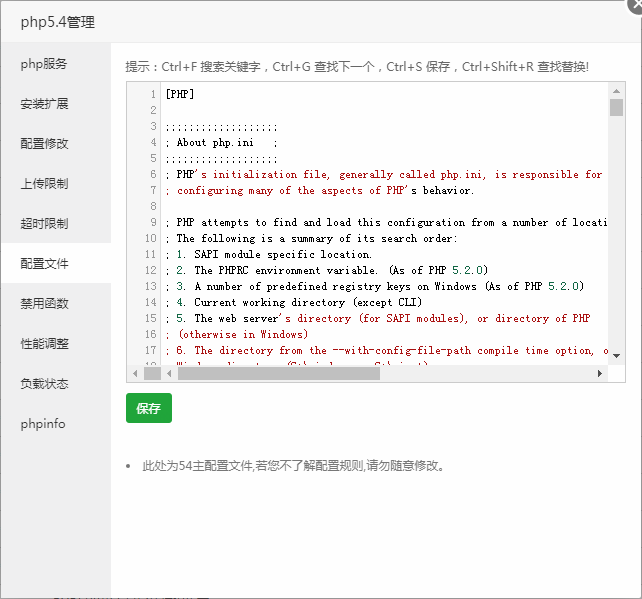Click 'A number of predefined registry keys' line
The width and height of the screenshot is (642, 599).
coord(375,287)
